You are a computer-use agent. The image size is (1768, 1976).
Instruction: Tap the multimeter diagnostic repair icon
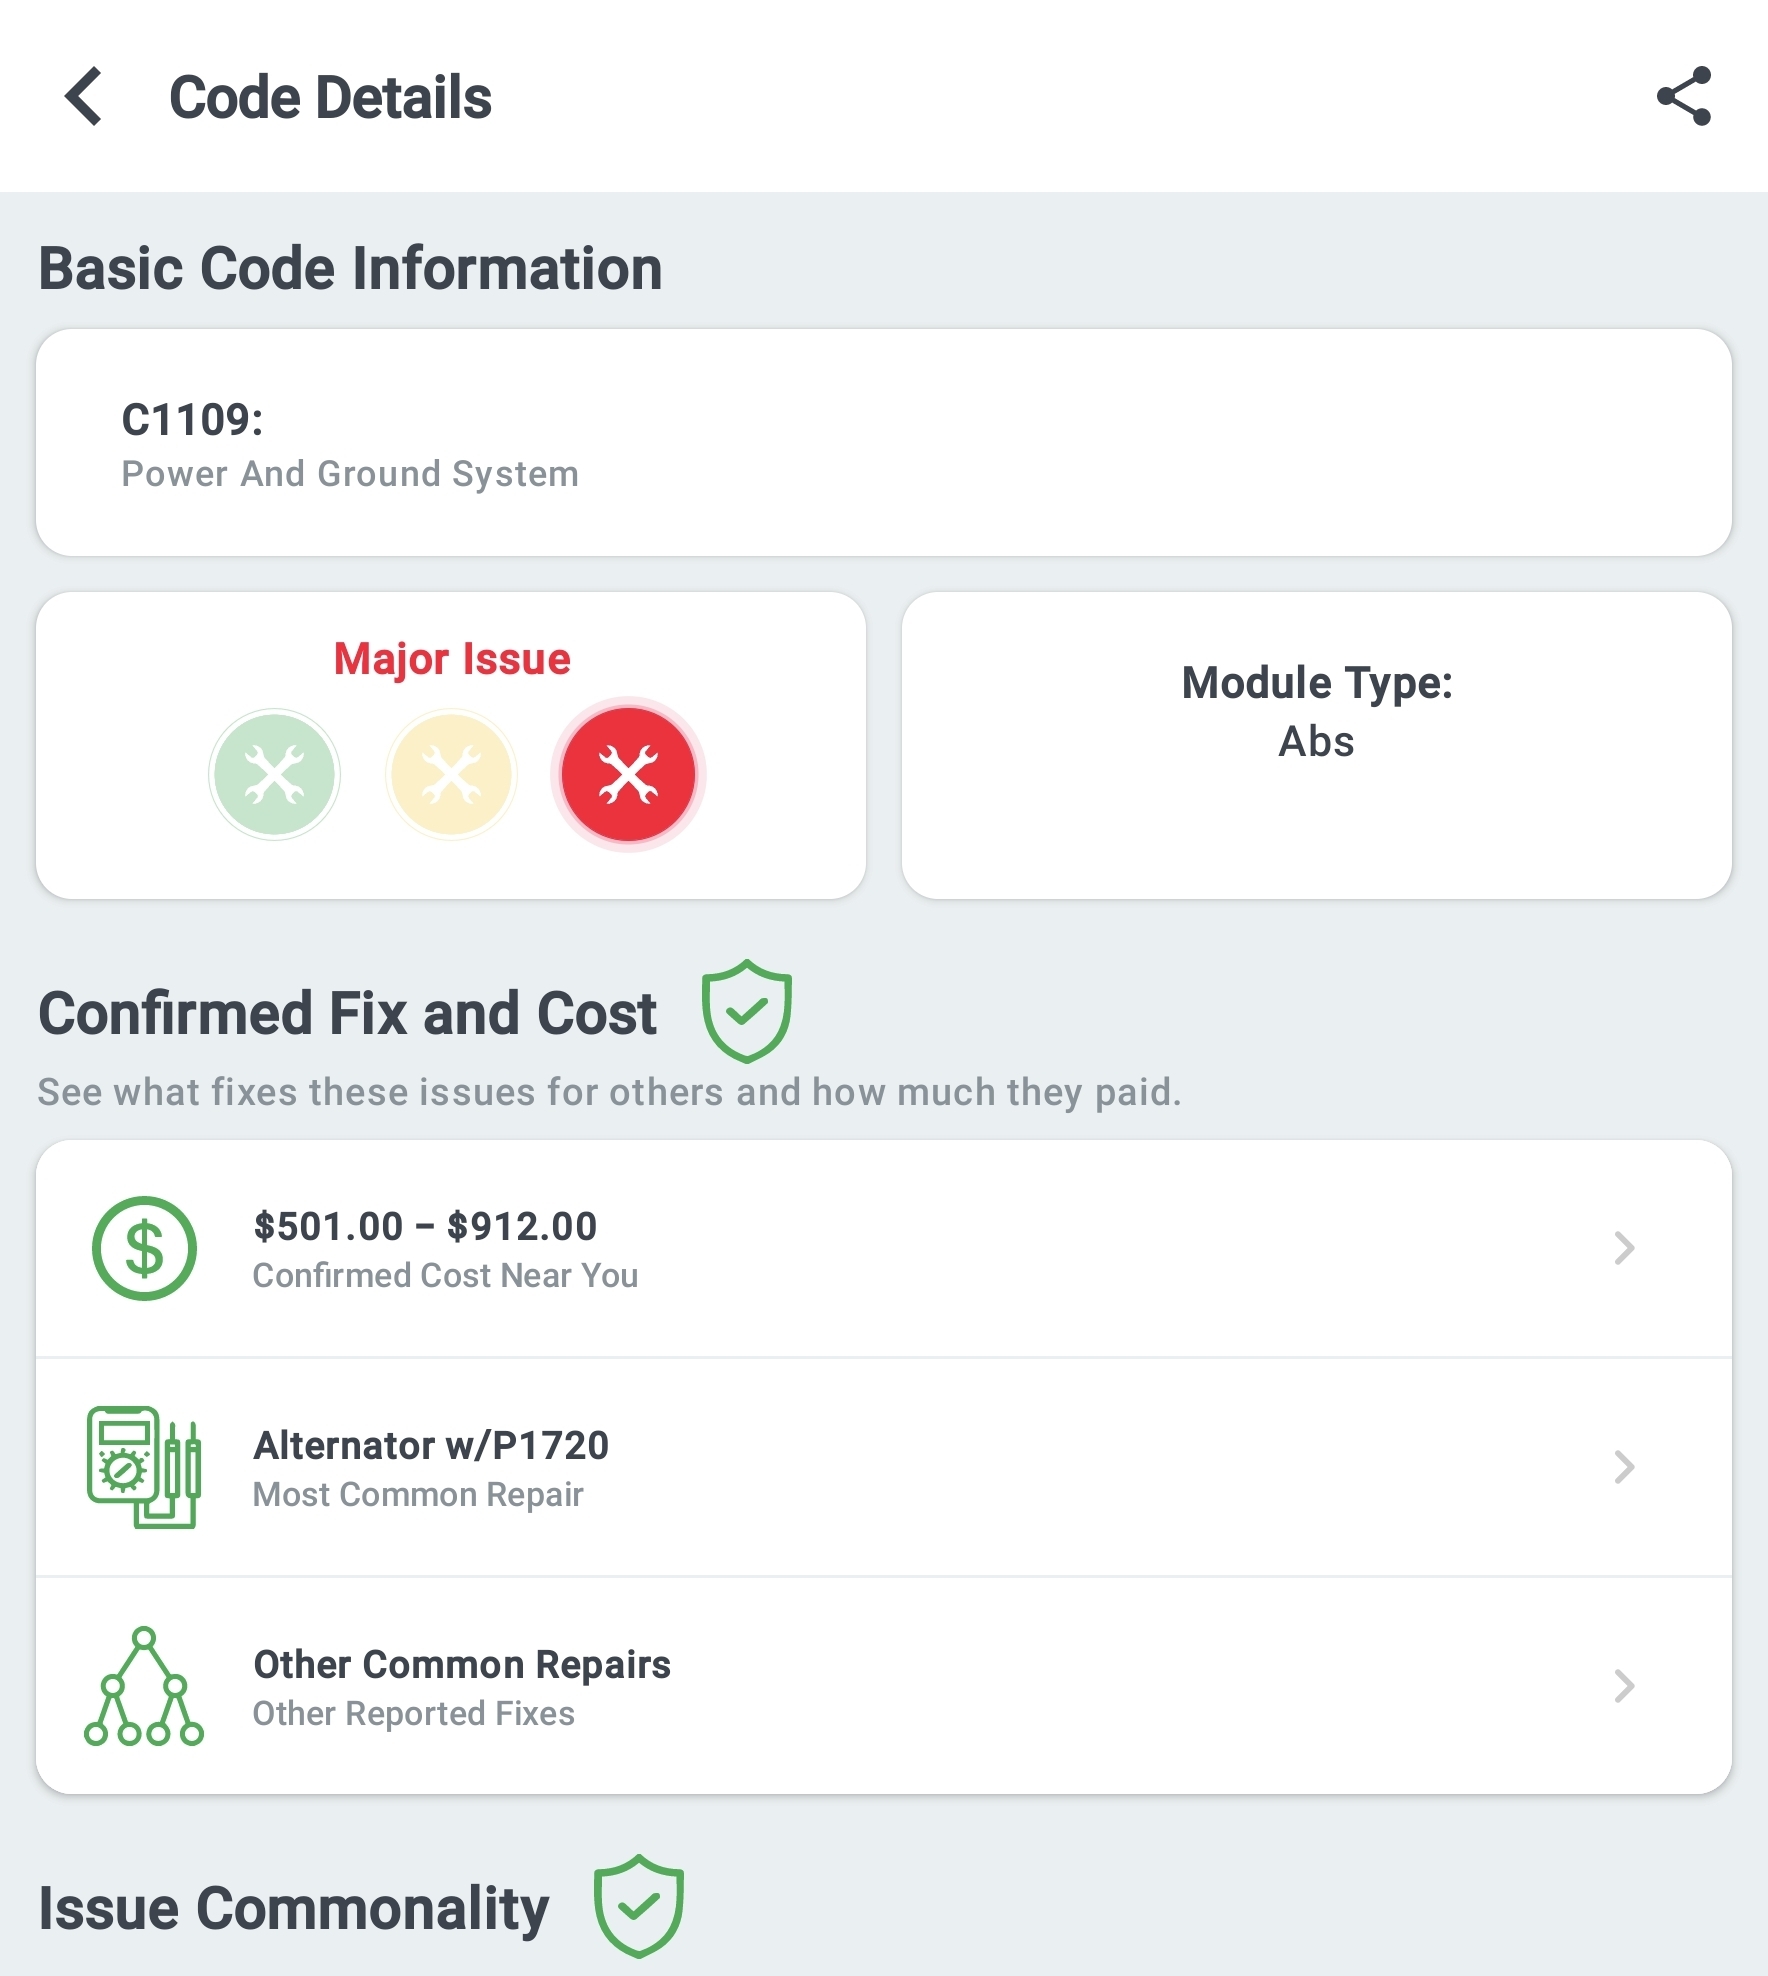click(x=144, y=1467)
